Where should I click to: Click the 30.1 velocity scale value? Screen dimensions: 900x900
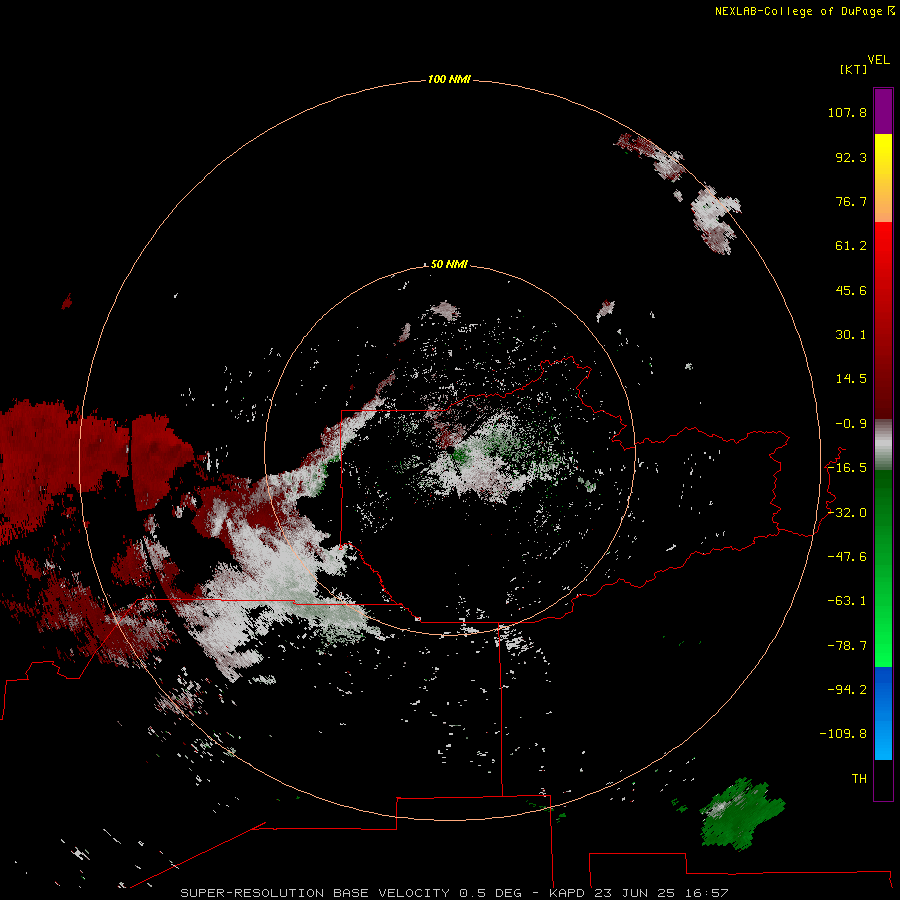tap(851, 335)
